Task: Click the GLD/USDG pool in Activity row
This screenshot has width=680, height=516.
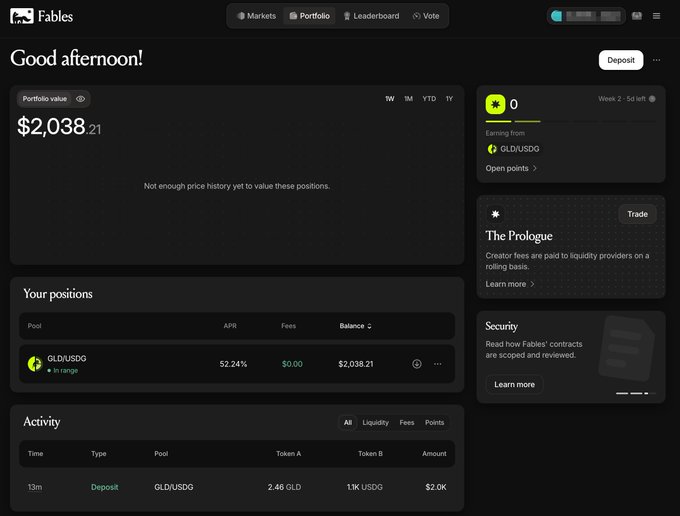Action: [x=174, y=487]
